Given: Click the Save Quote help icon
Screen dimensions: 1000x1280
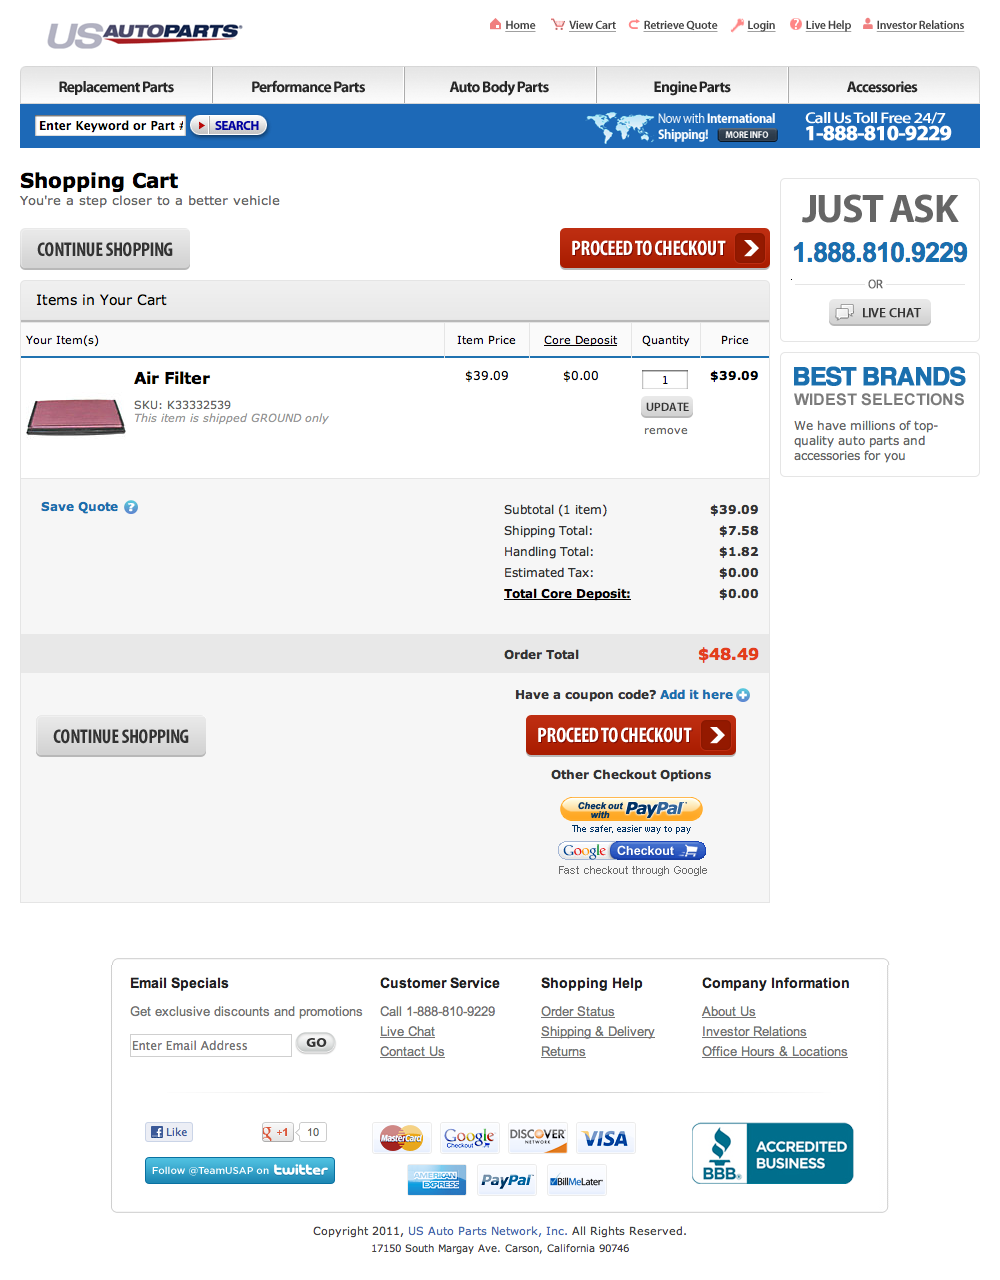Looking at the screenshot, I should tap(131, 507).
